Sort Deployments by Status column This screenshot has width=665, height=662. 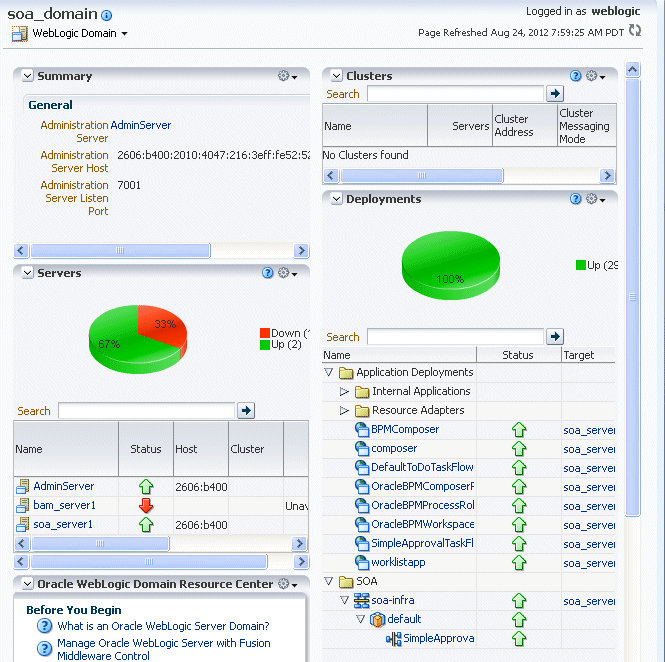[518, 355]
